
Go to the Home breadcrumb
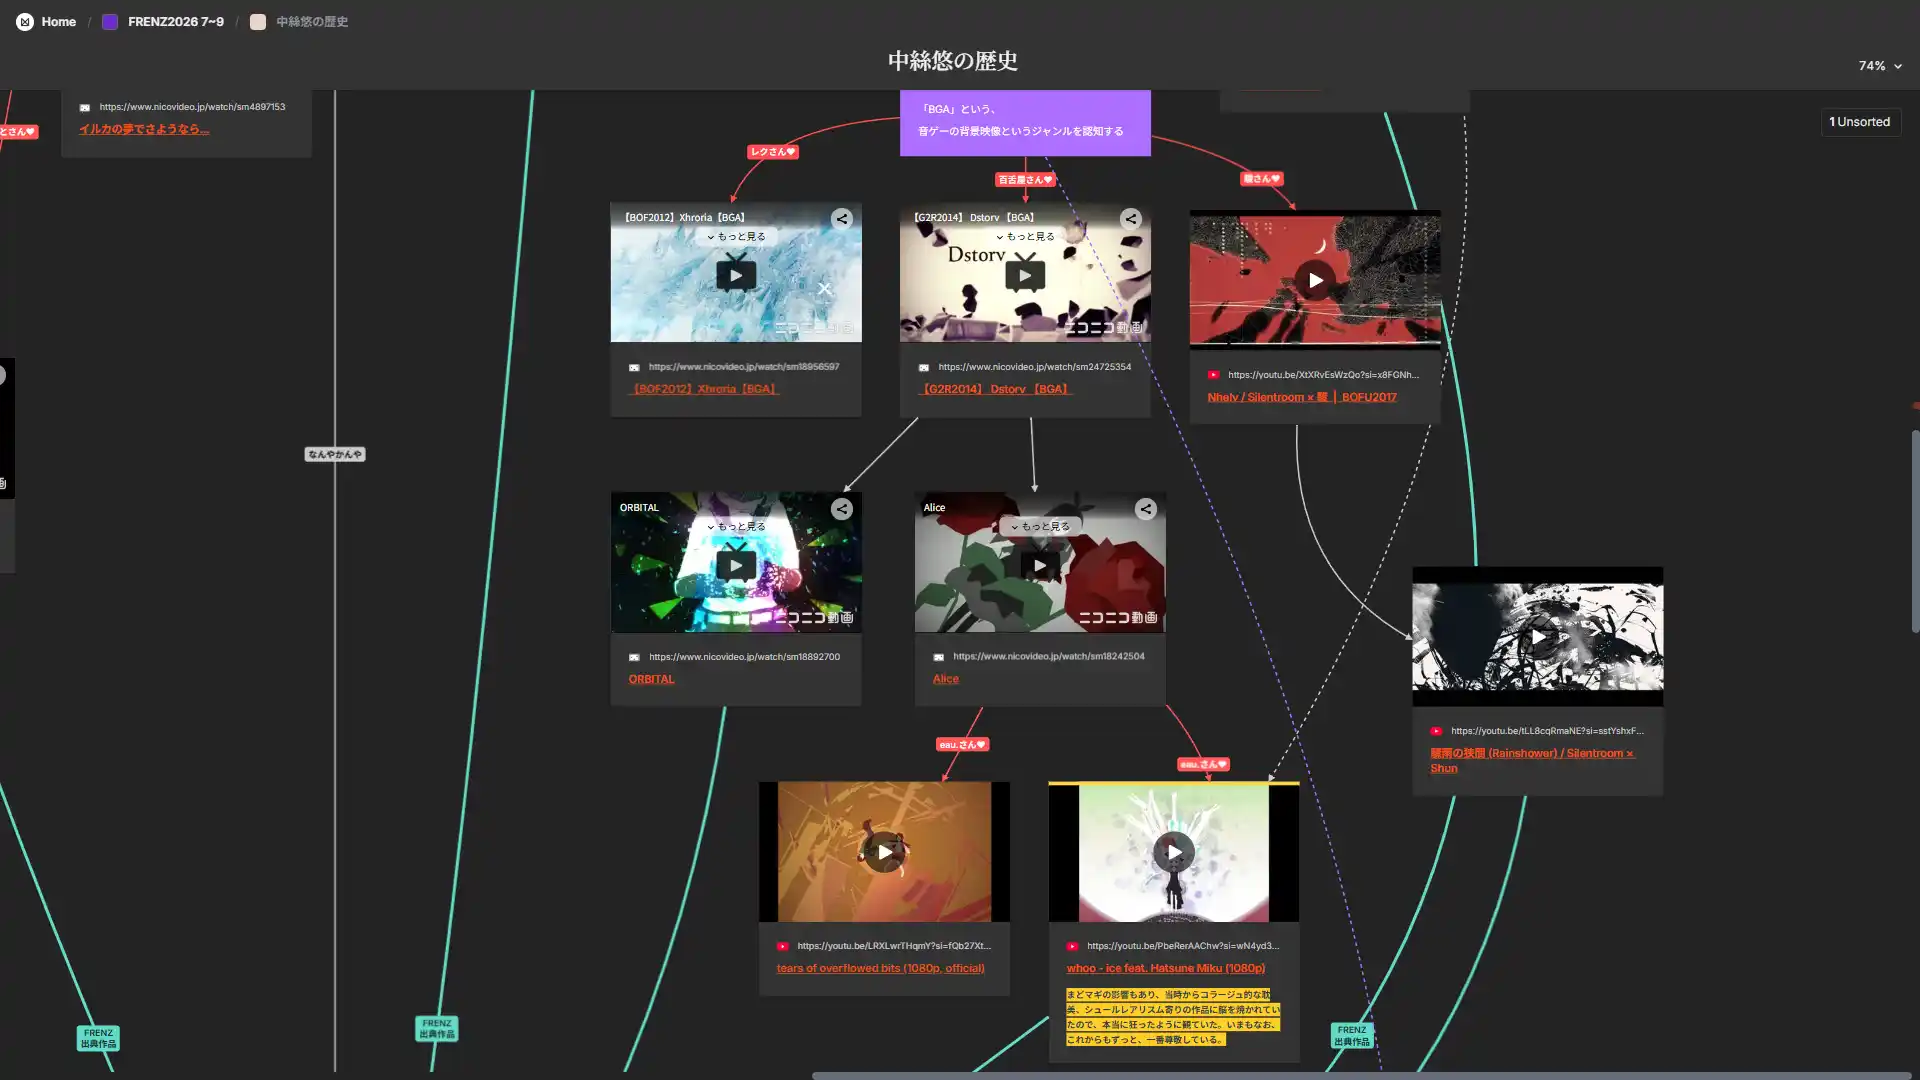pyautogui.click(x=59, y=22)
